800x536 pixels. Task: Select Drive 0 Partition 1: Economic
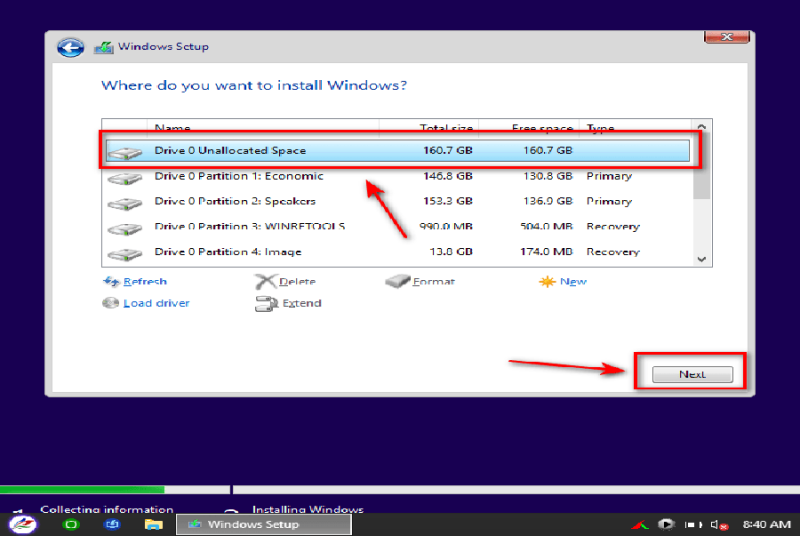[x=397, y=176]
